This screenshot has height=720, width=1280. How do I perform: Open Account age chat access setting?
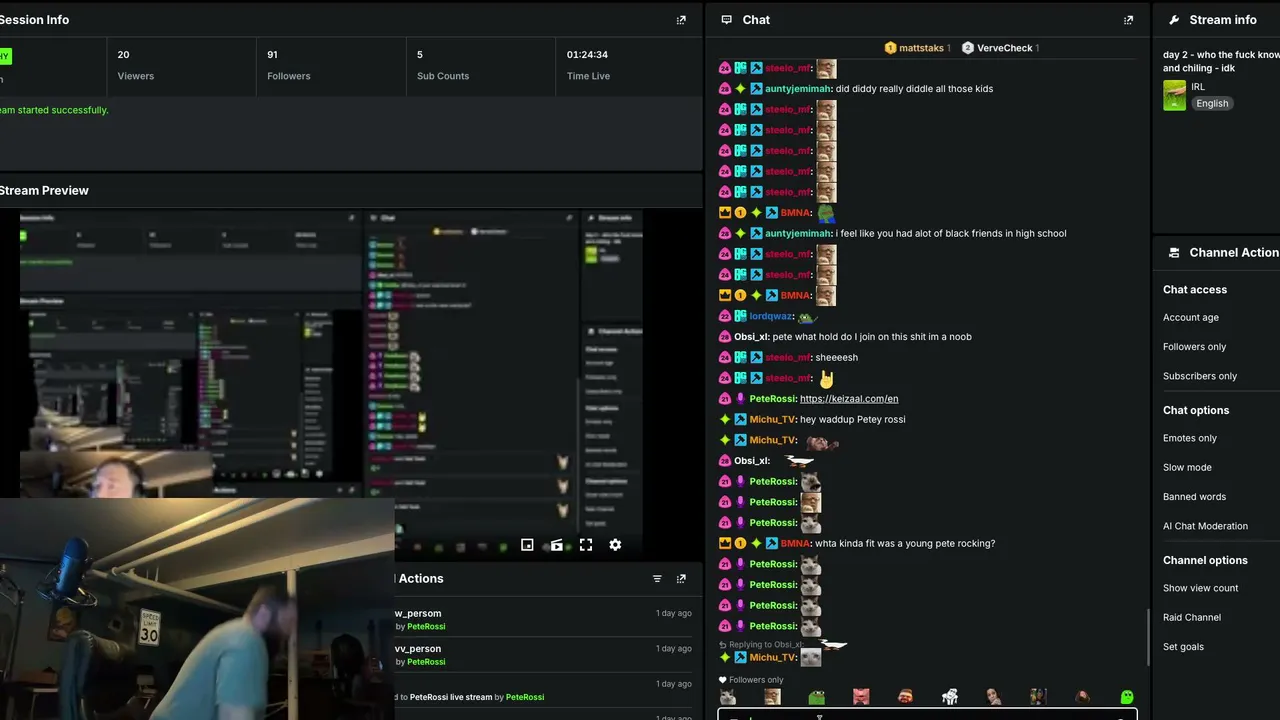pyautogui.click(x=1191, y=318)
